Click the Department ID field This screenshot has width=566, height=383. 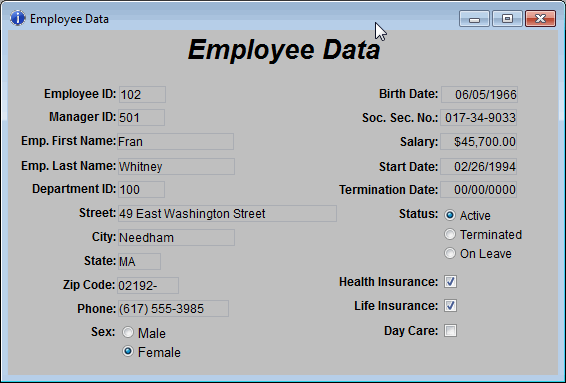pyautogui.click(x=142, y=190)
